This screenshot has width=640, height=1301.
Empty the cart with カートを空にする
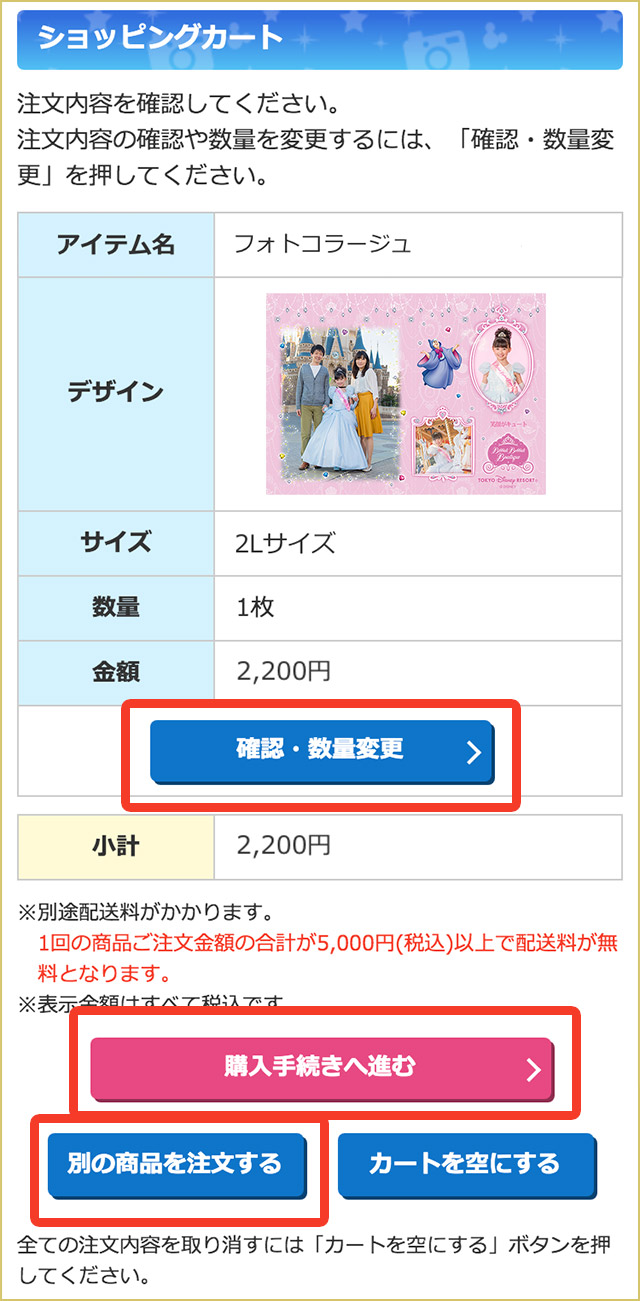pyautogui.click(x=466, y=1164)
